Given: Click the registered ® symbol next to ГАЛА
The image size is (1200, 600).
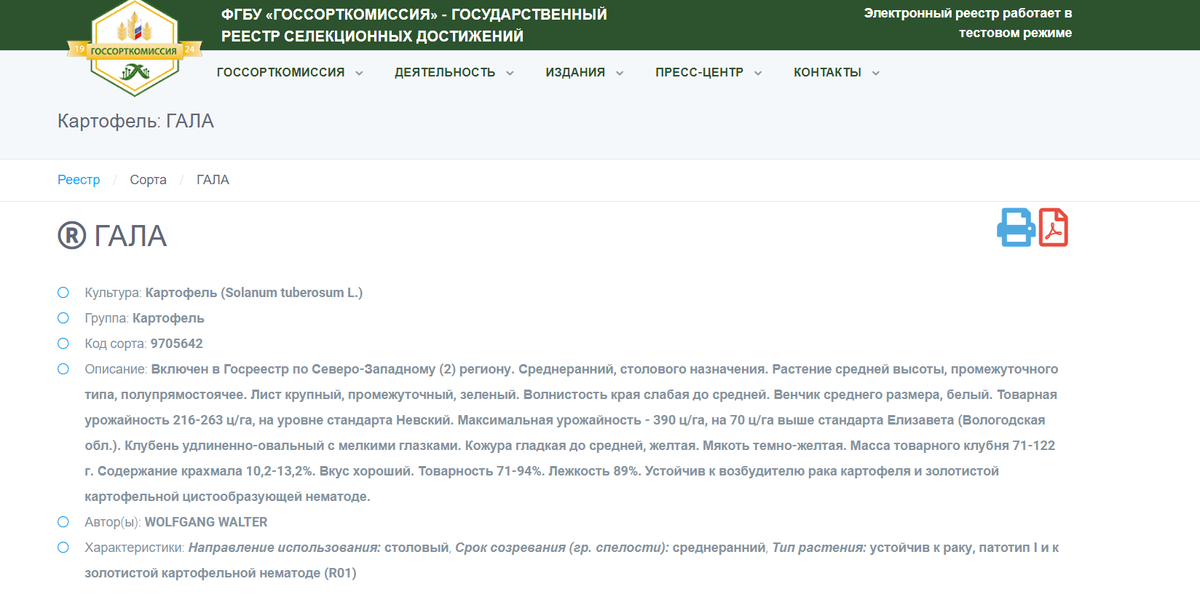Looking at the screenshot, I should click(72, 236).
